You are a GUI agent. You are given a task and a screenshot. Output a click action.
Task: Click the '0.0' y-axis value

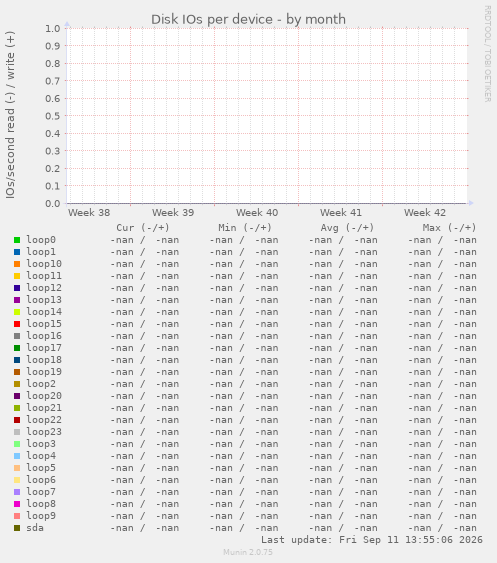(x=52, y=204)
